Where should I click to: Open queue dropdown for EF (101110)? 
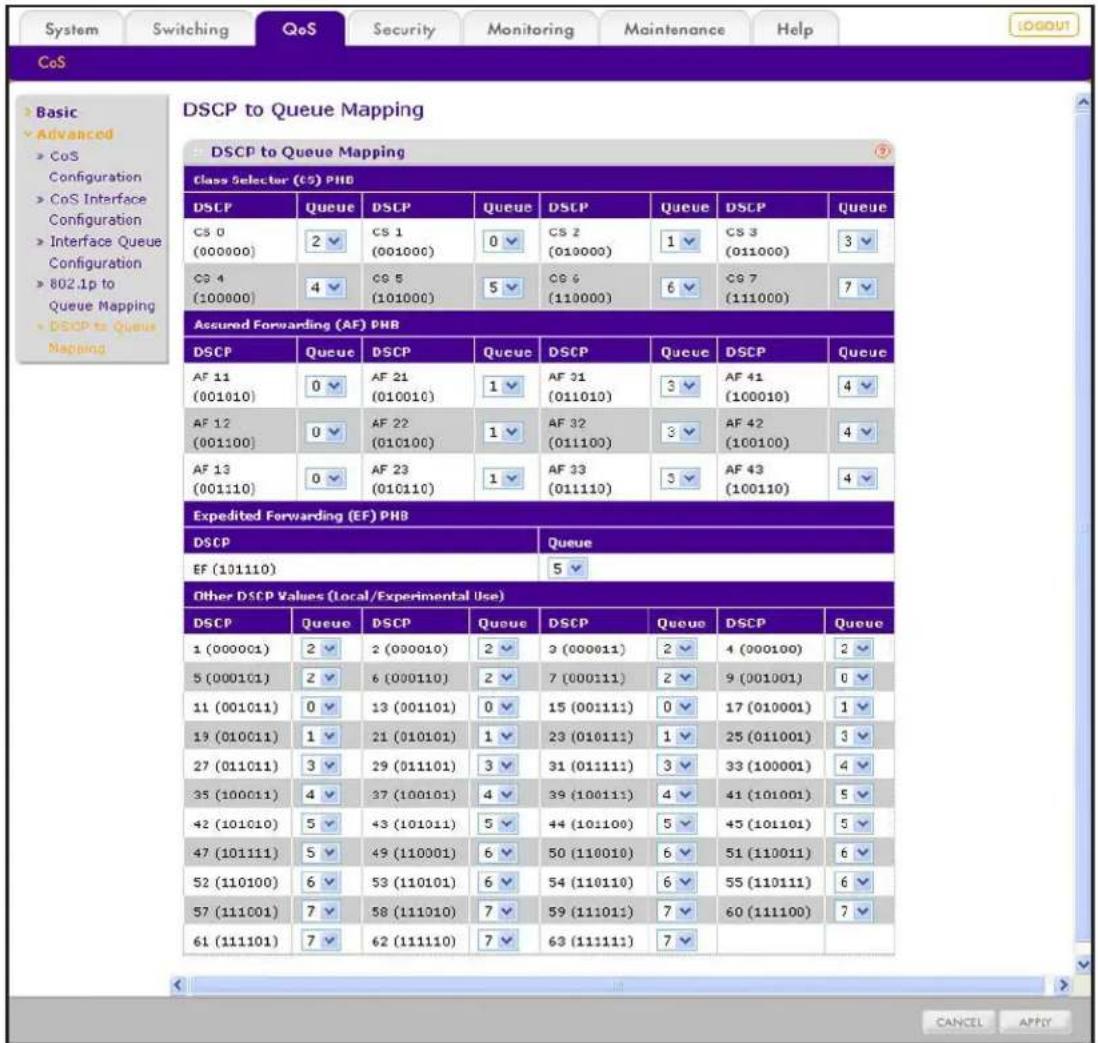[x=567, y=569]
